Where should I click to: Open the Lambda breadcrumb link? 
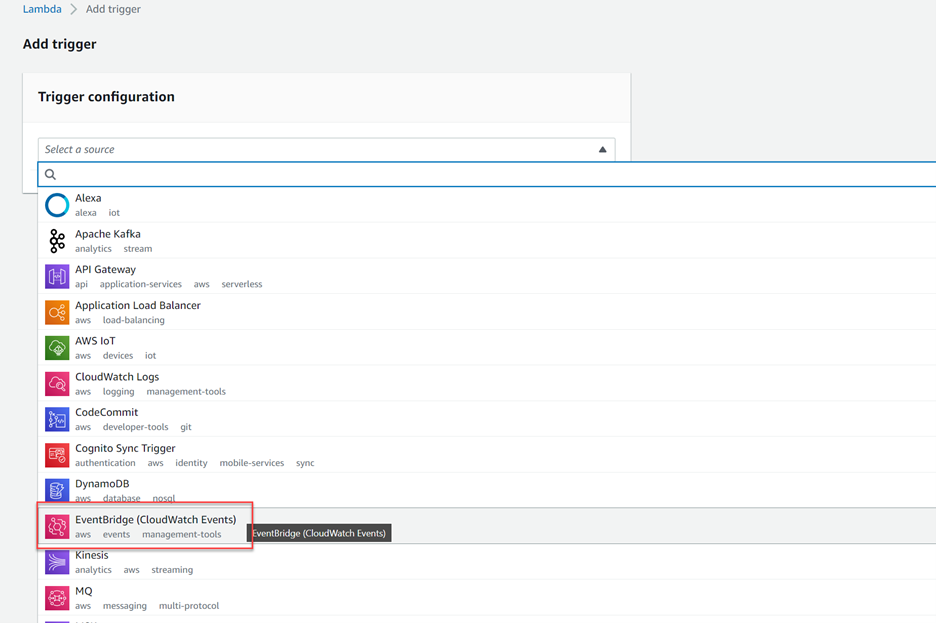pos(42,9)
